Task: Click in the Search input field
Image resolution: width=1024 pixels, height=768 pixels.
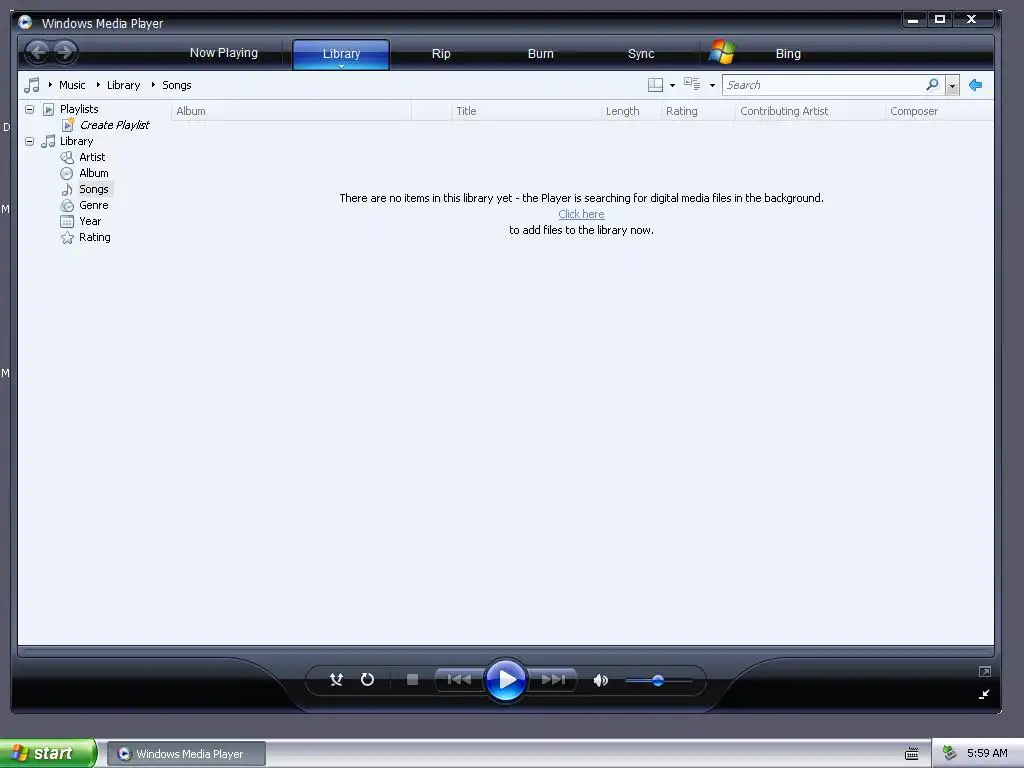Action: click(824, 85)
